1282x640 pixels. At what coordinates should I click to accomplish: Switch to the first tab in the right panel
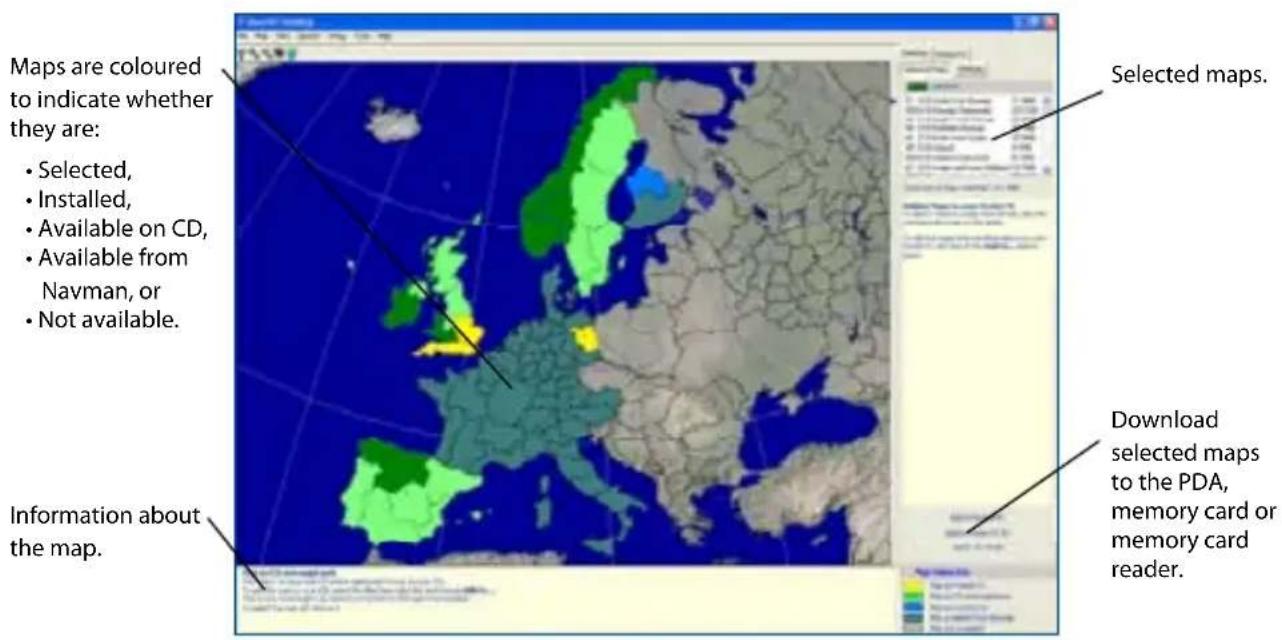point(913,52)
